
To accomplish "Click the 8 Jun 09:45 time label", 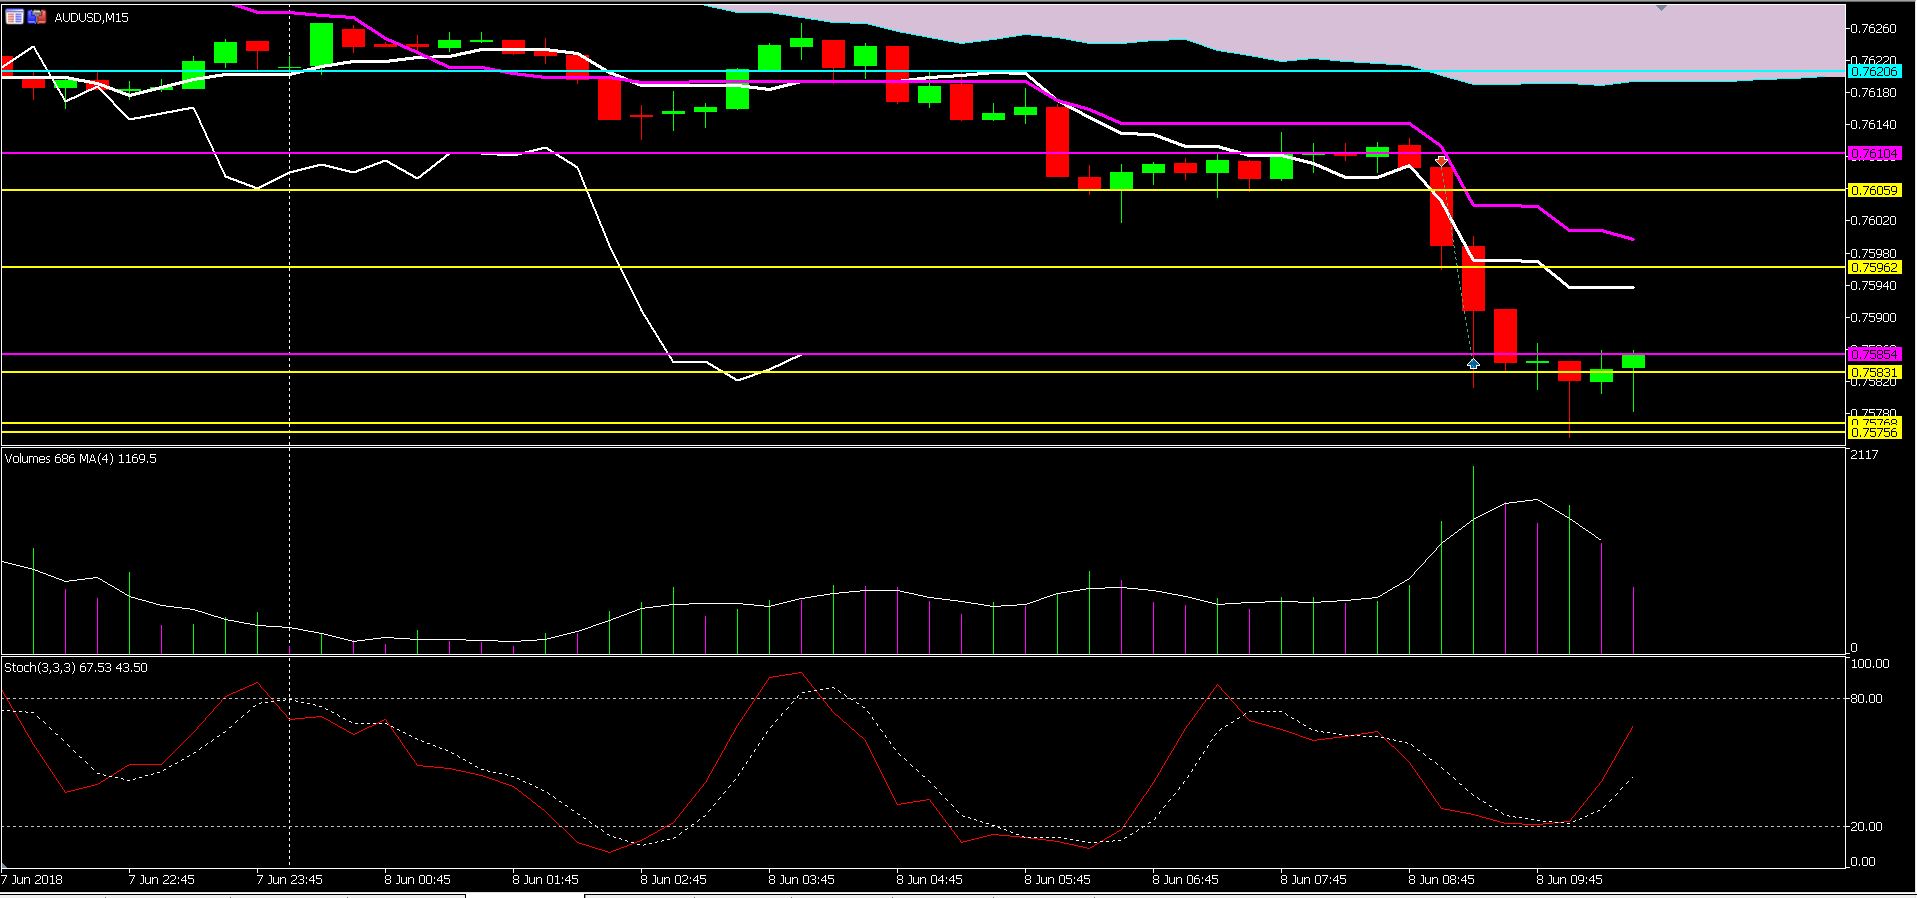I will tap(1570, 881).
